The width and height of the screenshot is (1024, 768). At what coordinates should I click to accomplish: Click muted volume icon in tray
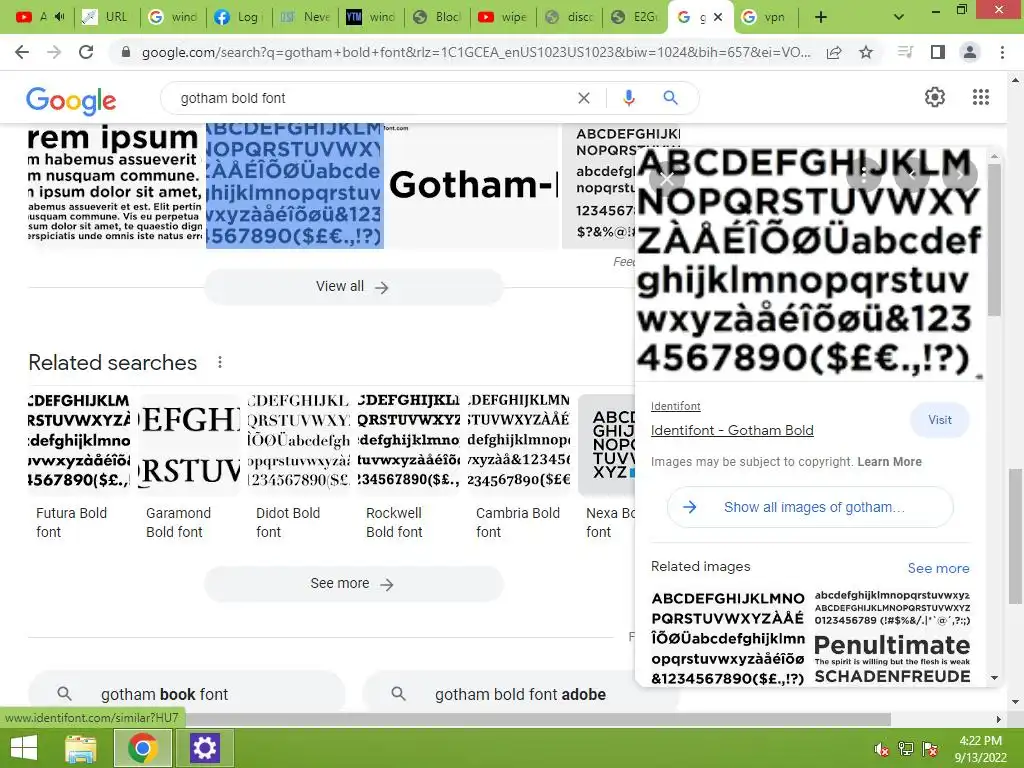click(x=881, y=748)
